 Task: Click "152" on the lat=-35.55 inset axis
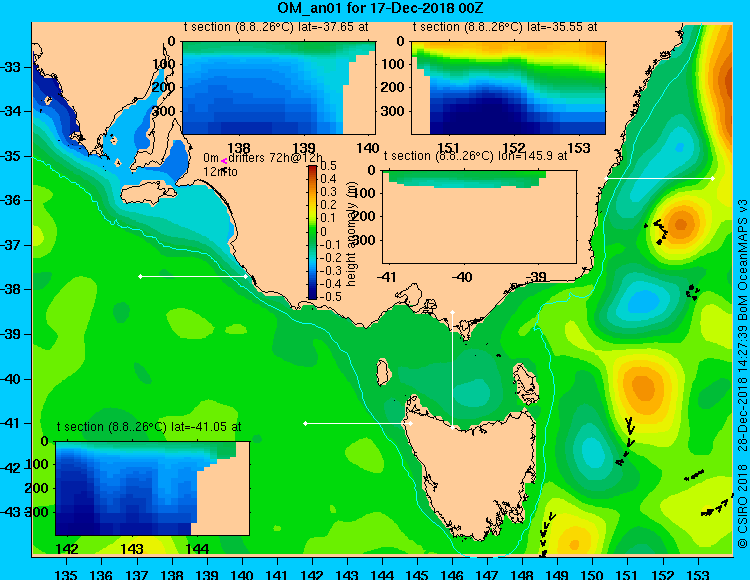click(x=514, y=148)
